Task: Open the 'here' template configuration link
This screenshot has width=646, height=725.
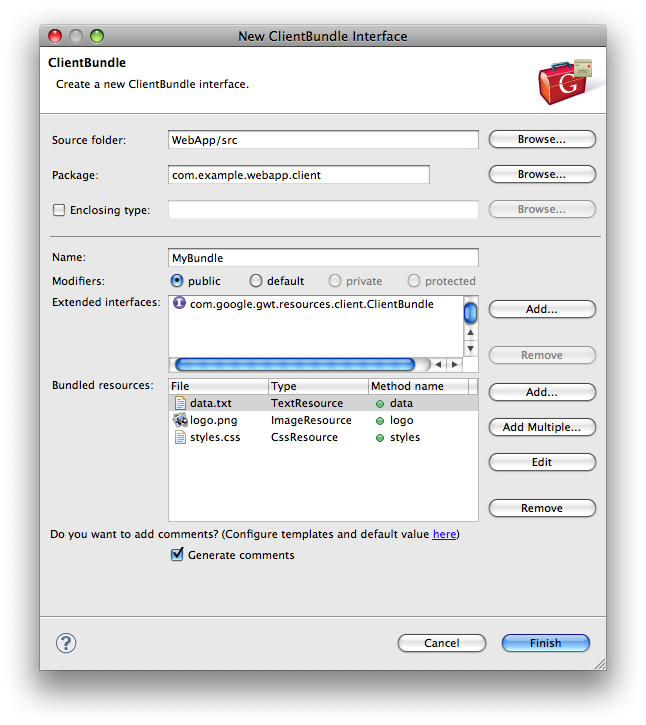Action: (444, 535)
